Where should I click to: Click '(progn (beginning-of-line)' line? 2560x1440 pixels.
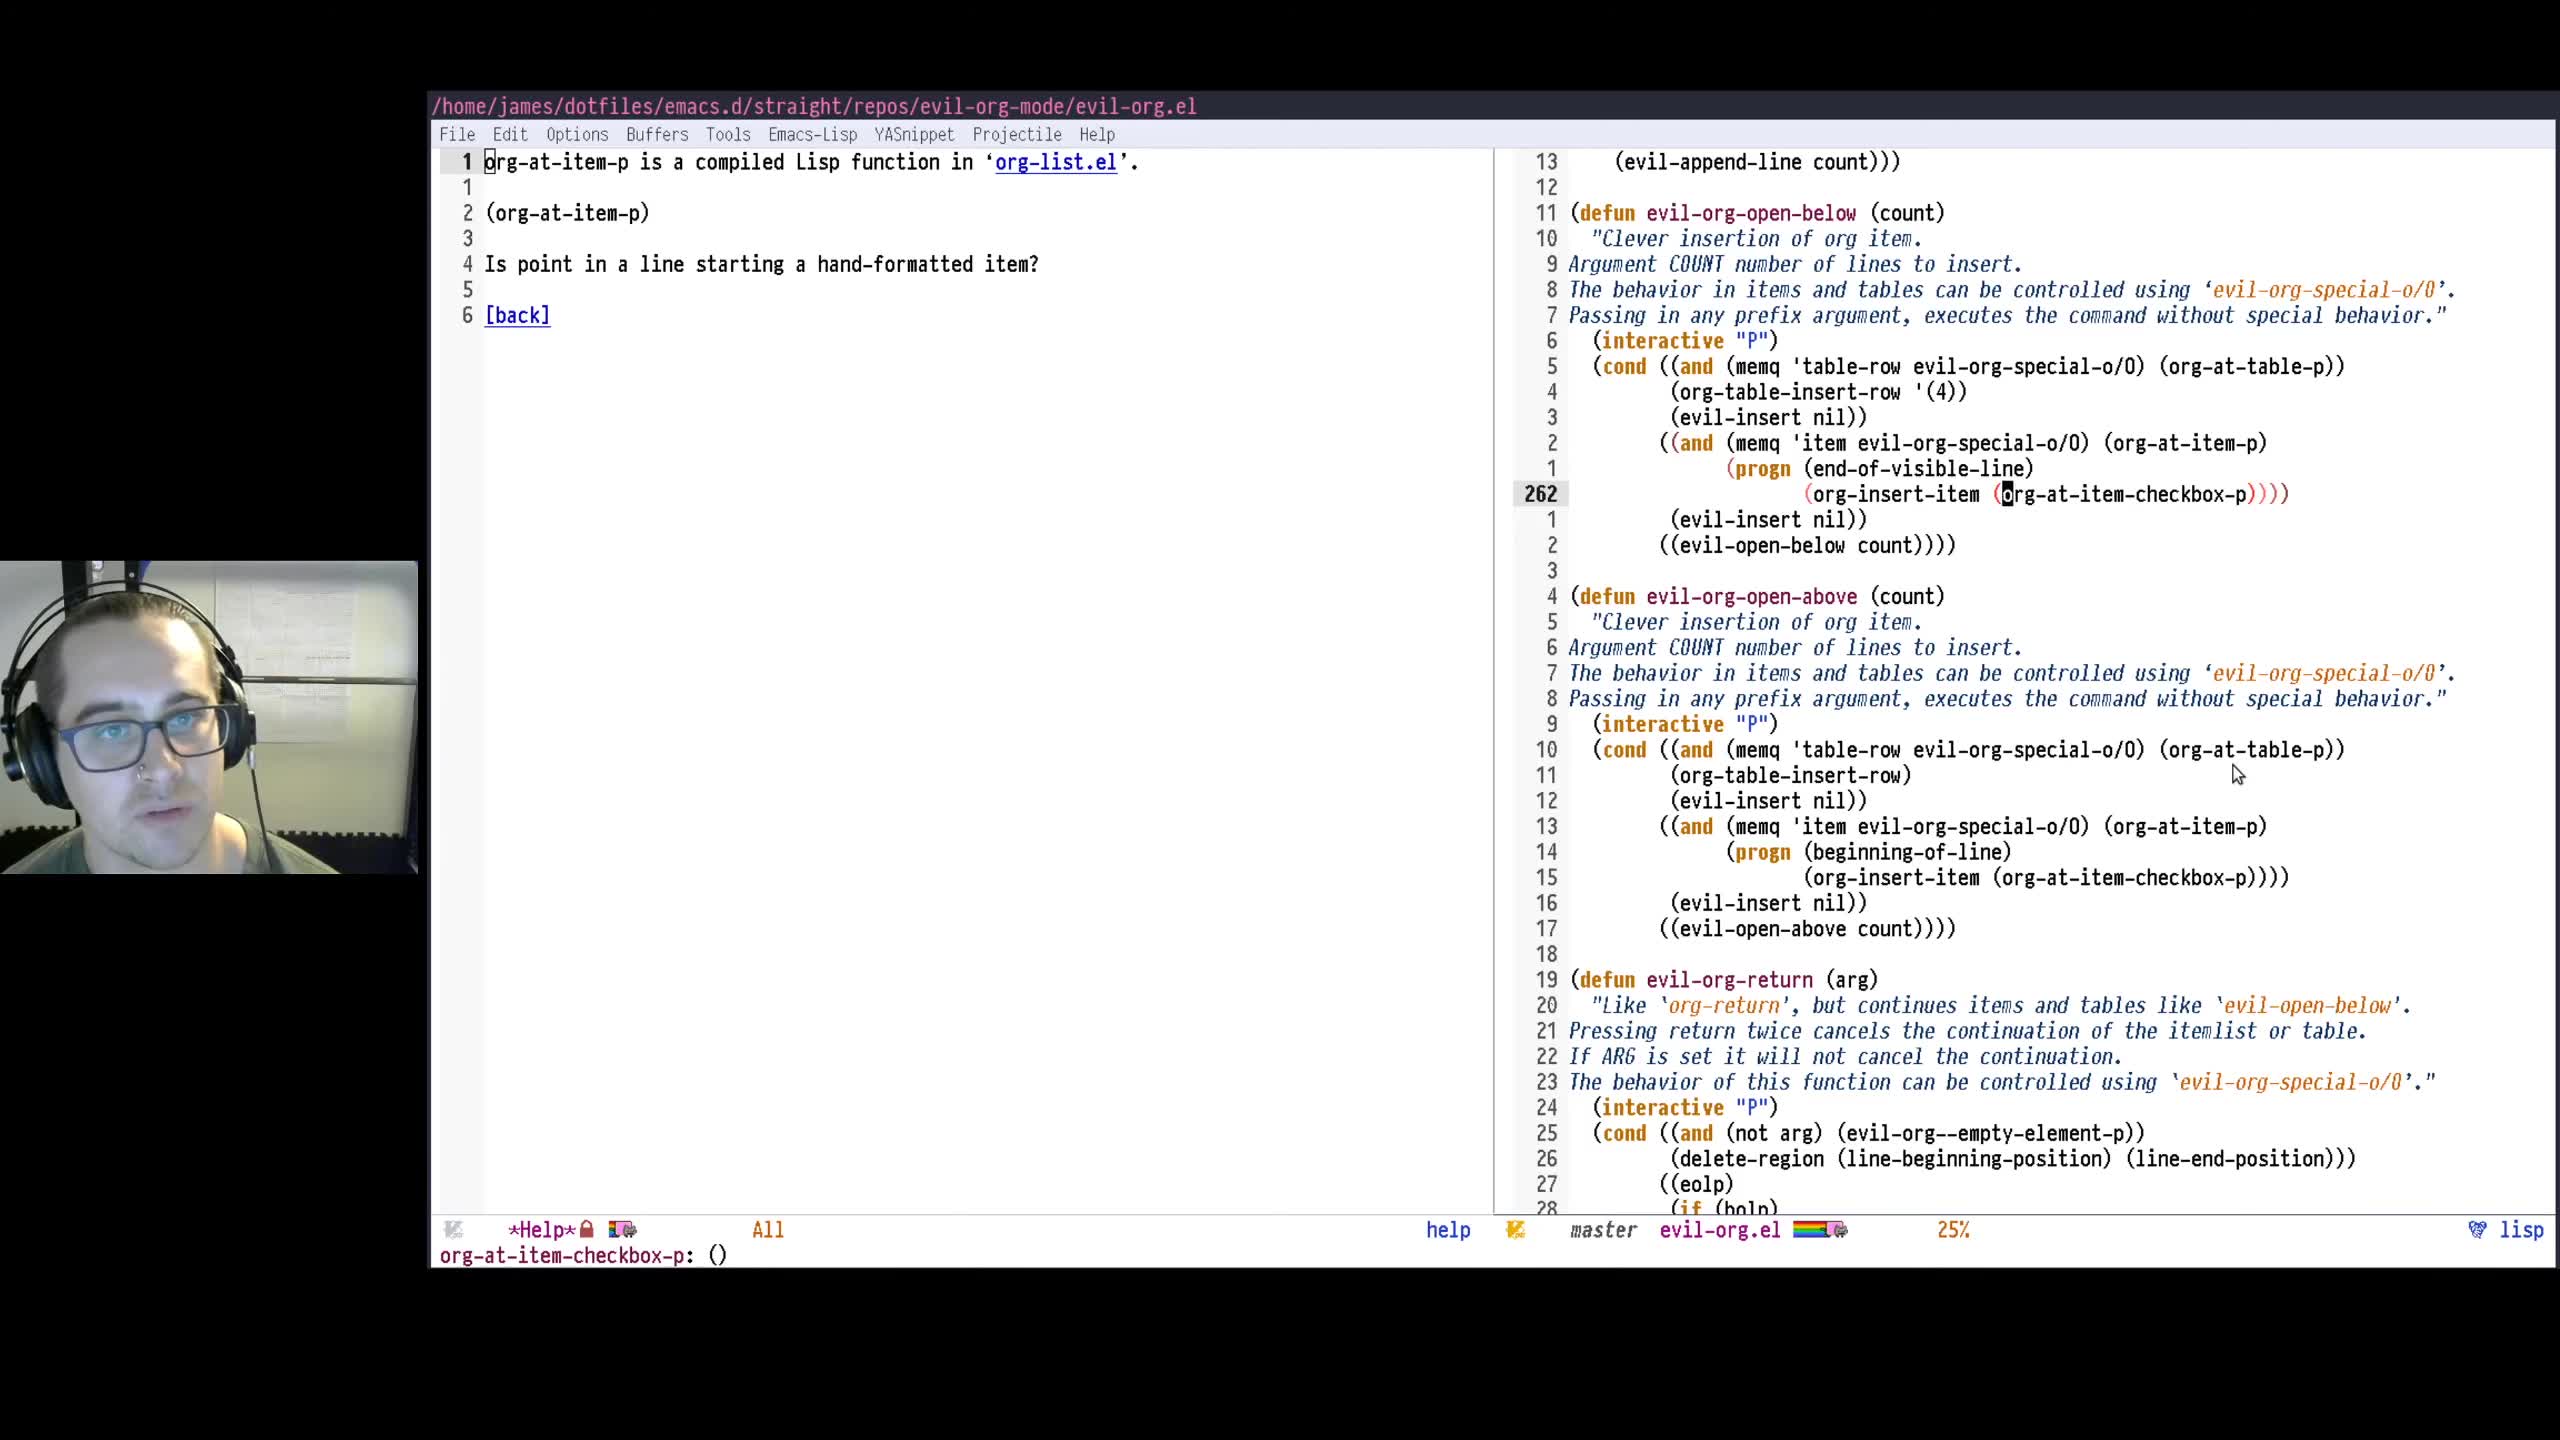(1869, 852)
